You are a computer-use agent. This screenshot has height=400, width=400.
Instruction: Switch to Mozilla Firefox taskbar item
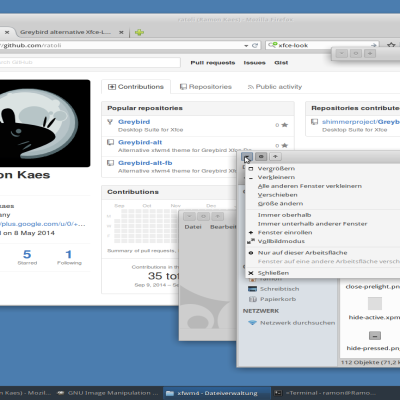click(x=26, y=393)
